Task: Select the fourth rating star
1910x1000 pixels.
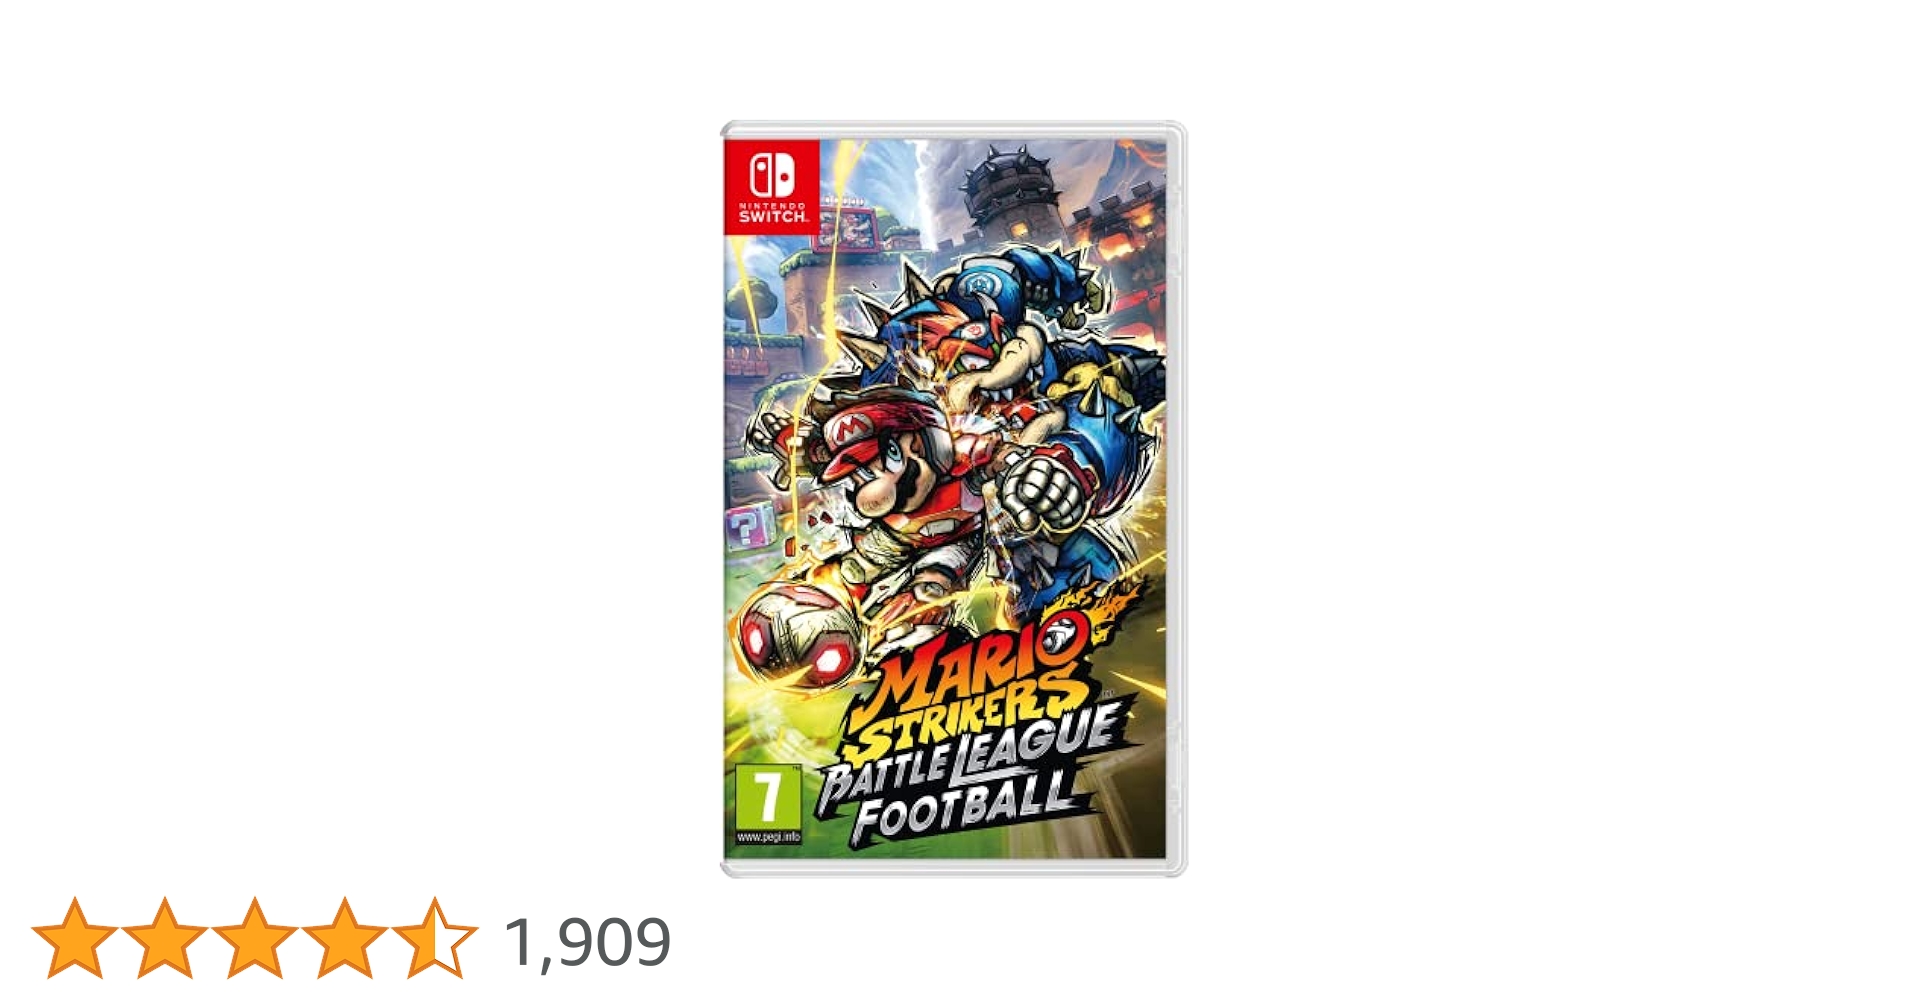Action: [x=344, y=938]
